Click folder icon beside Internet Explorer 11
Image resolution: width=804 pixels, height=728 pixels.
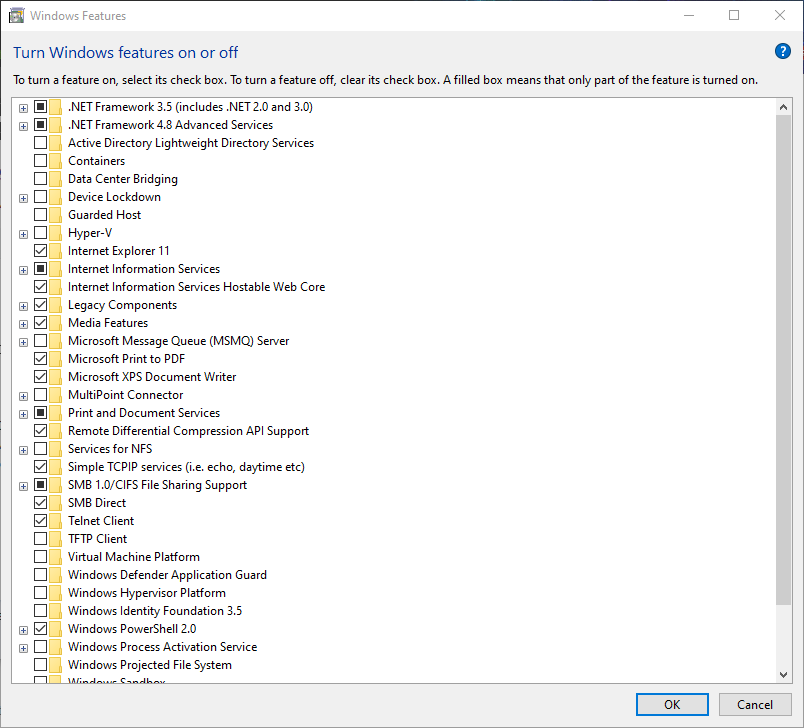coord(55,251)
